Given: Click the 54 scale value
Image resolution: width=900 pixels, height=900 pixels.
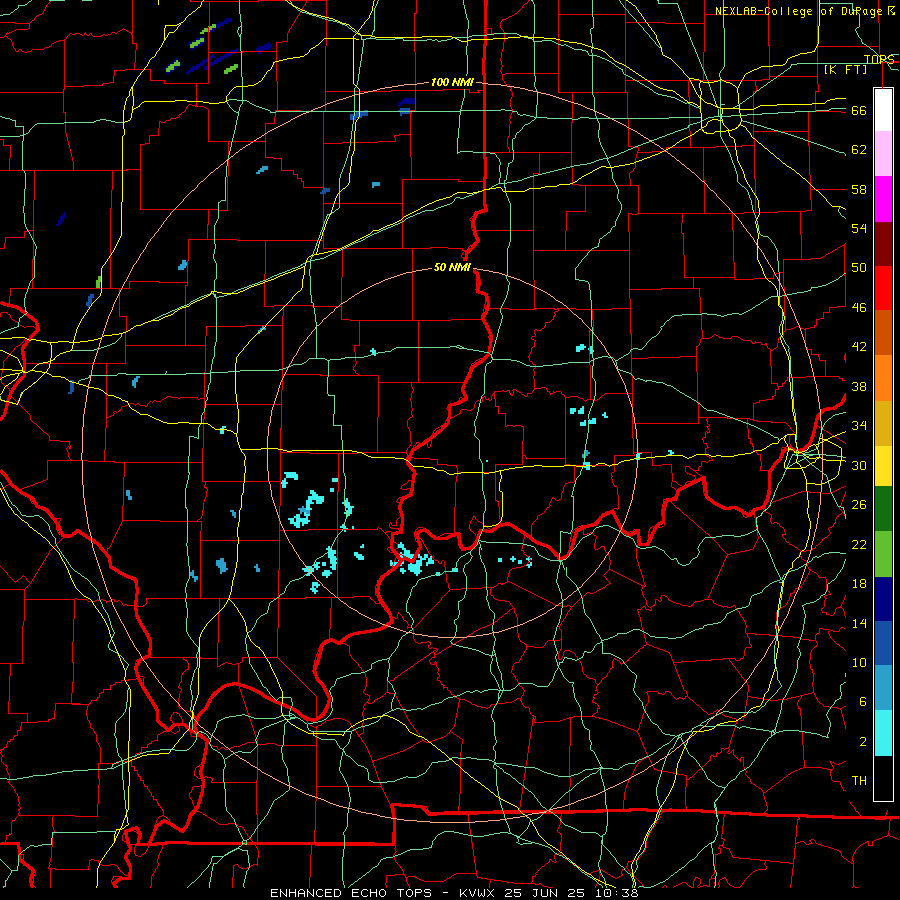Looking at the screenshot, I should click(859, 228).
